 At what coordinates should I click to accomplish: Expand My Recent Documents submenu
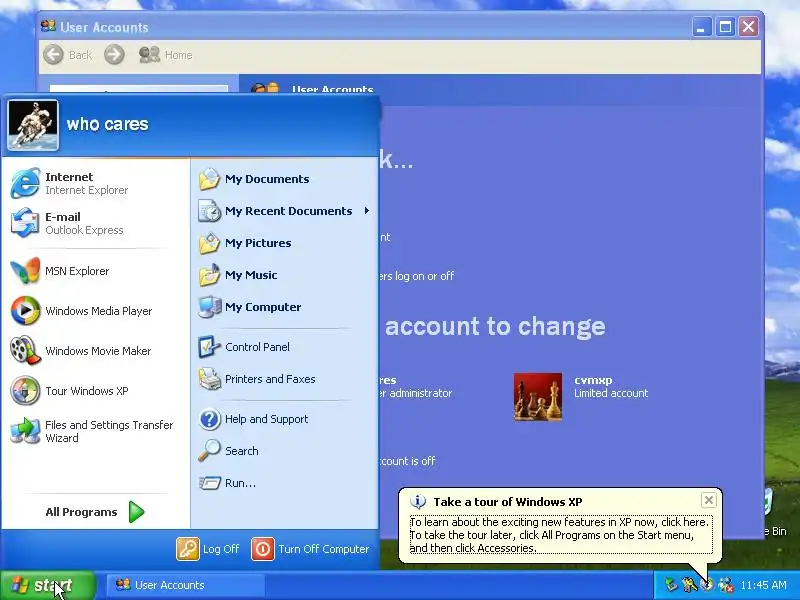[x=284, y=211]
